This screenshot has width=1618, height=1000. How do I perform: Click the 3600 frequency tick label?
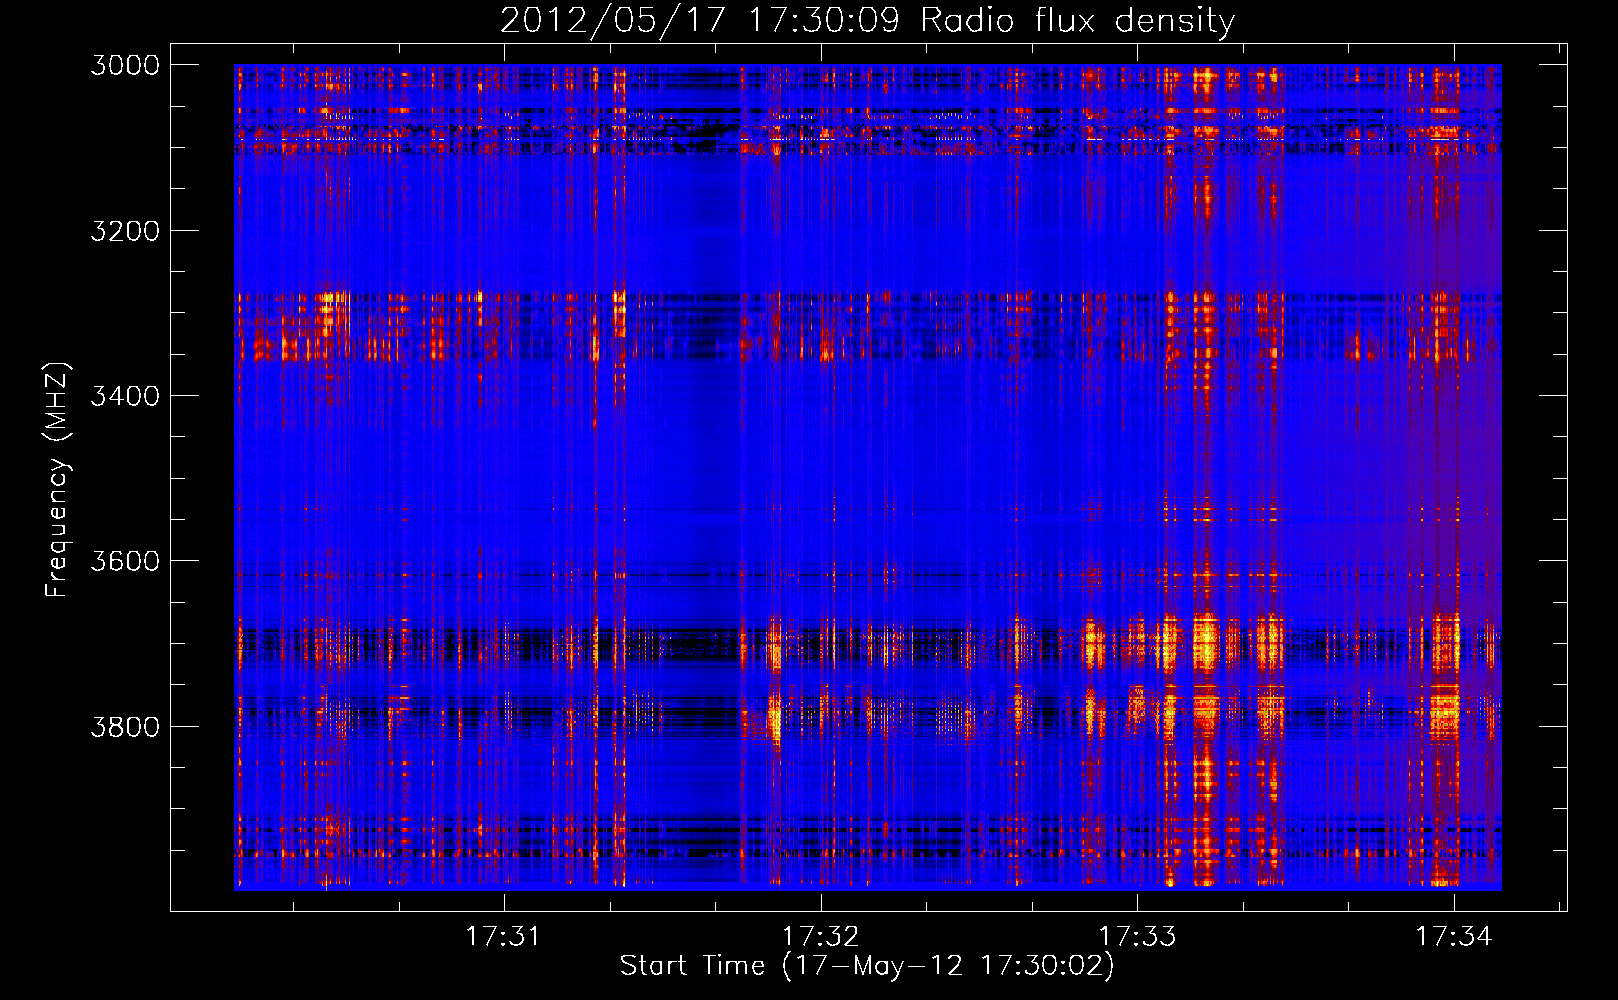click(x=125, y=561)
